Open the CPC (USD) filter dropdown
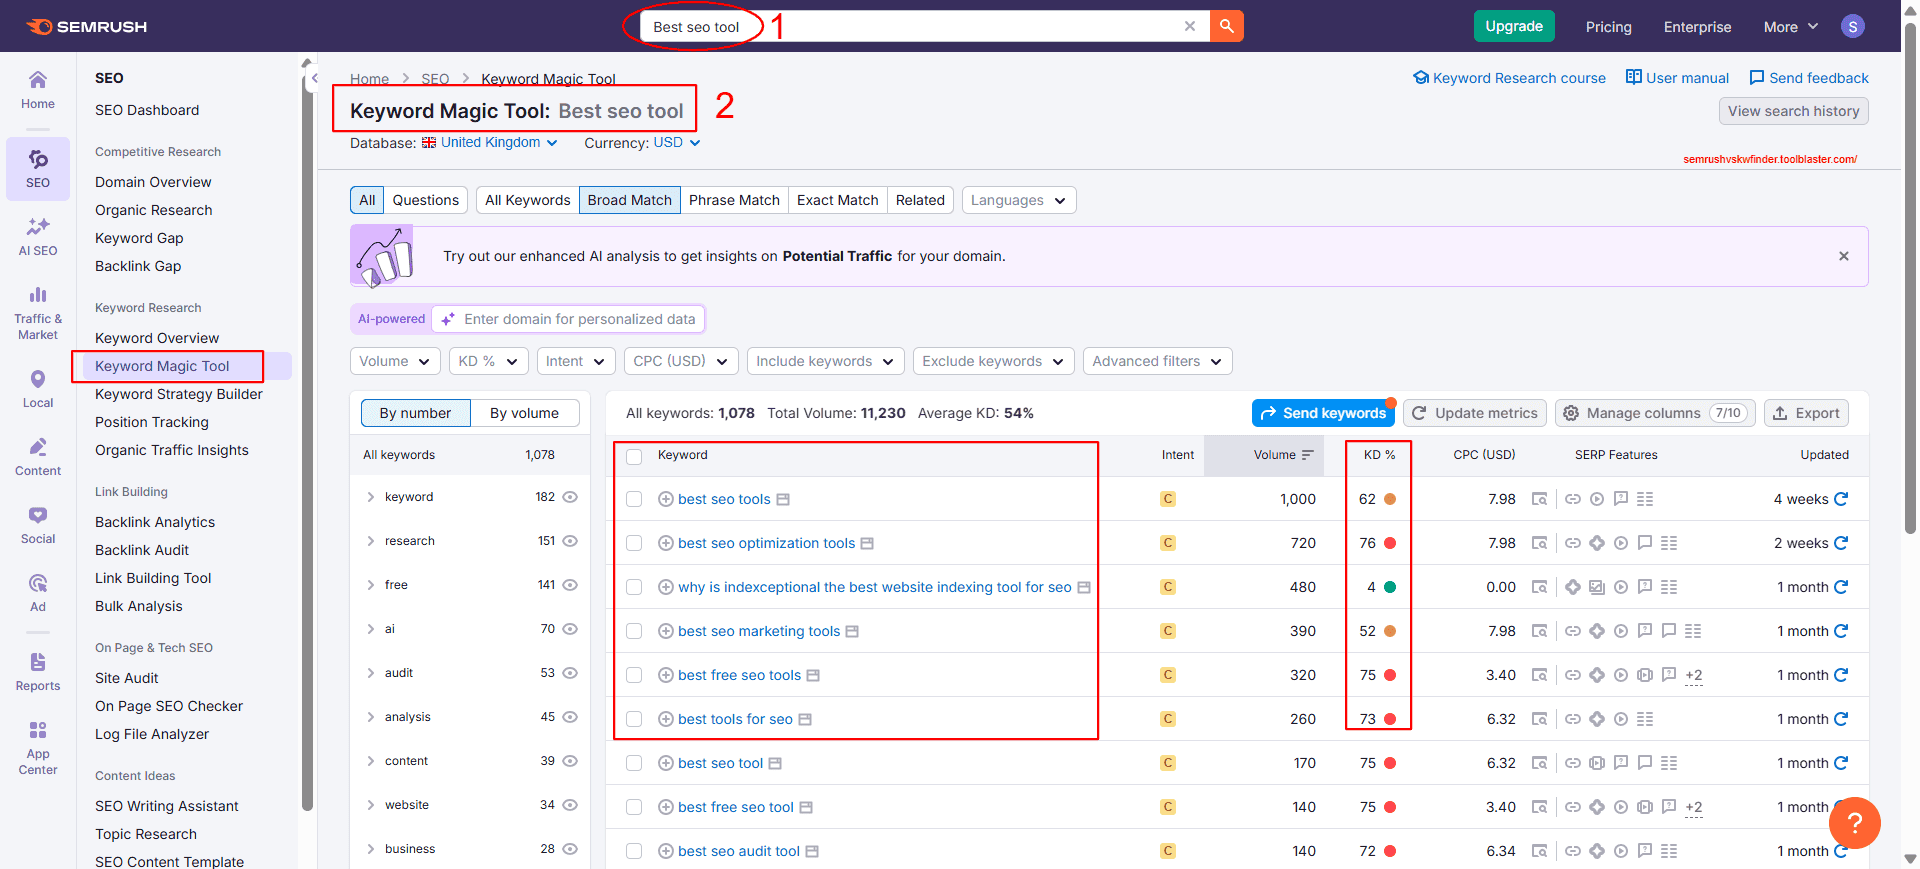The image size is (1920, 869). (681, 361)
